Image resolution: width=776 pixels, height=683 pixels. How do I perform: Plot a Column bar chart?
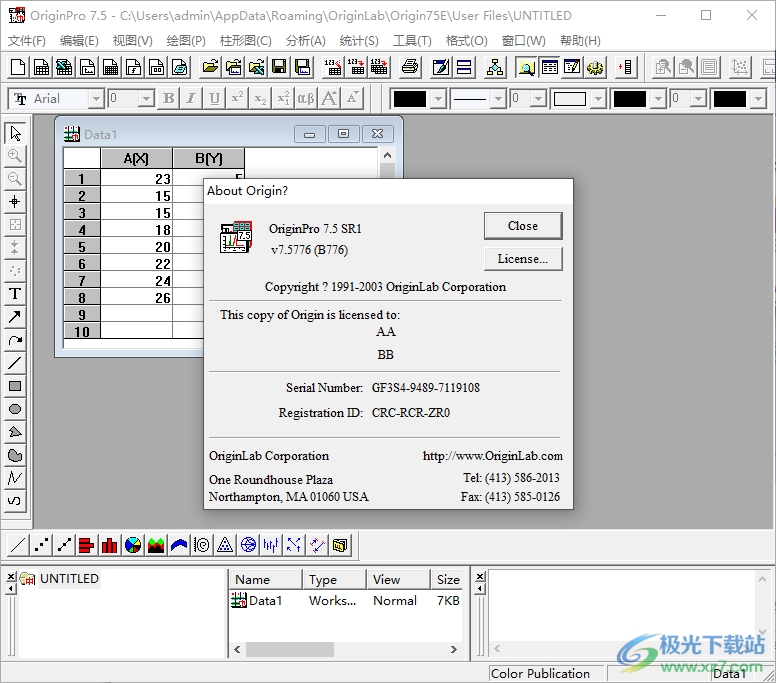pos(110,545)
